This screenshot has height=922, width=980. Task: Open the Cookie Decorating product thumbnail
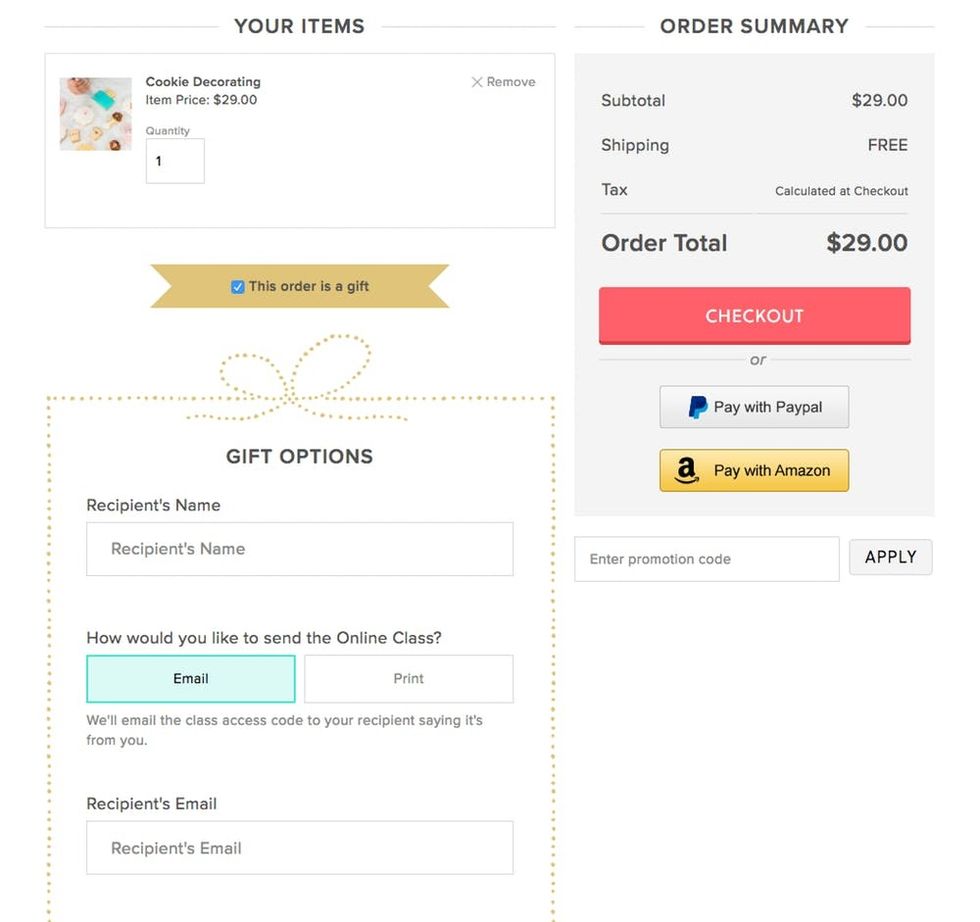click(x=96, y=114)
